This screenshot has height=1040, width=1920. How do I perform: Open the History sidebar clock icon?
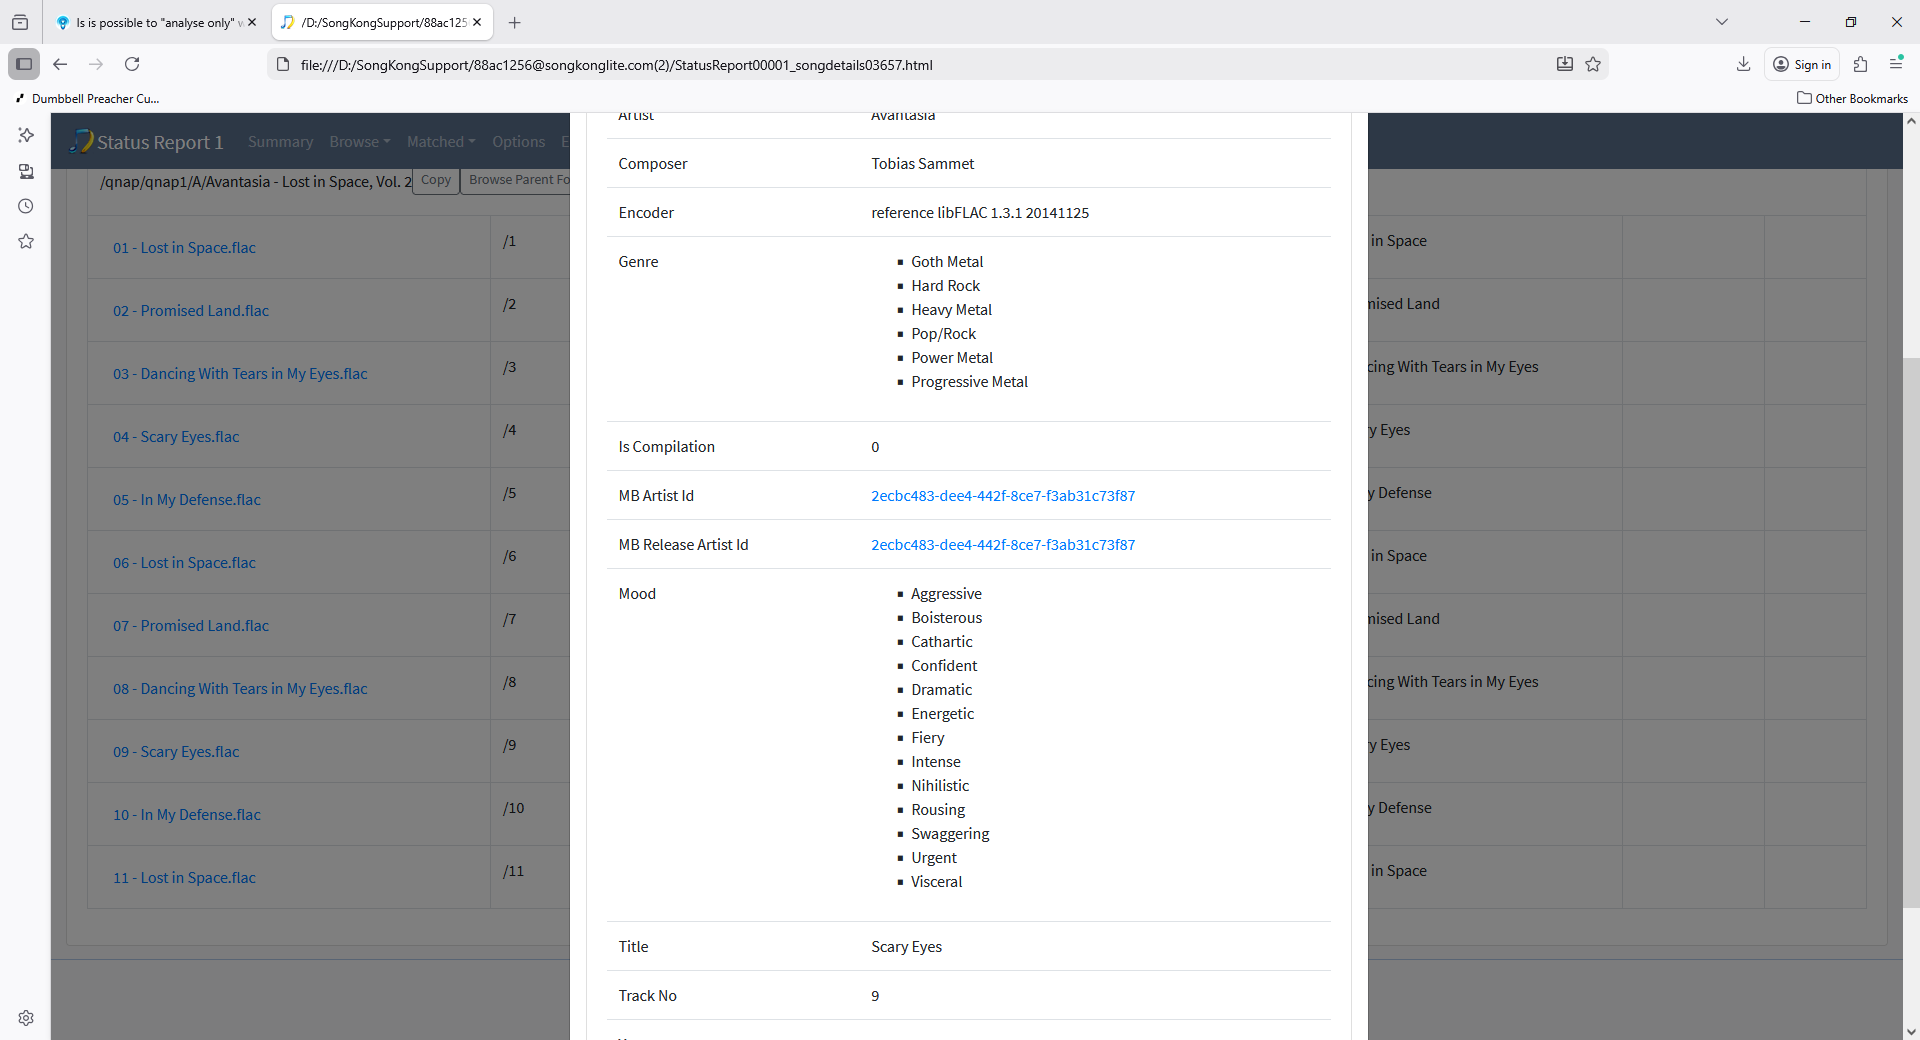coord(26,206)
